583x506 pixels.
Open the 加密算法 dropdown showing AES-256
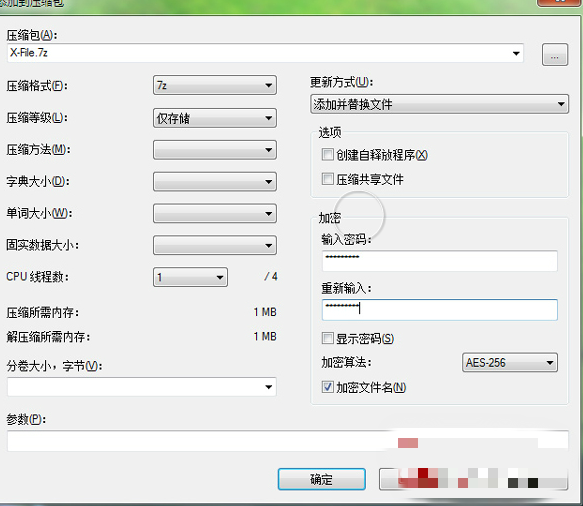[510, 362]
